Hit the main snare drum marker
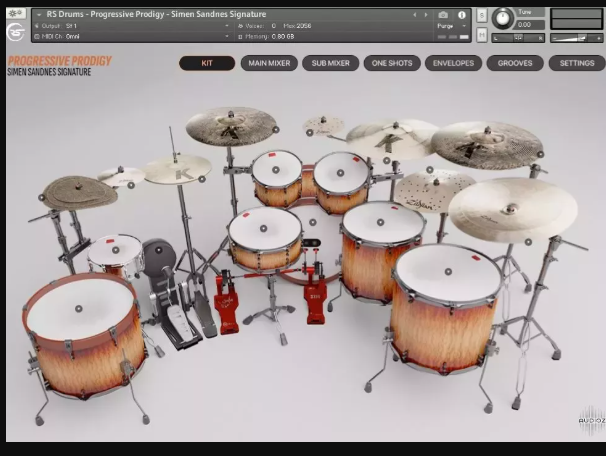This screenshot has height=456, width=606. coord(263,228)
